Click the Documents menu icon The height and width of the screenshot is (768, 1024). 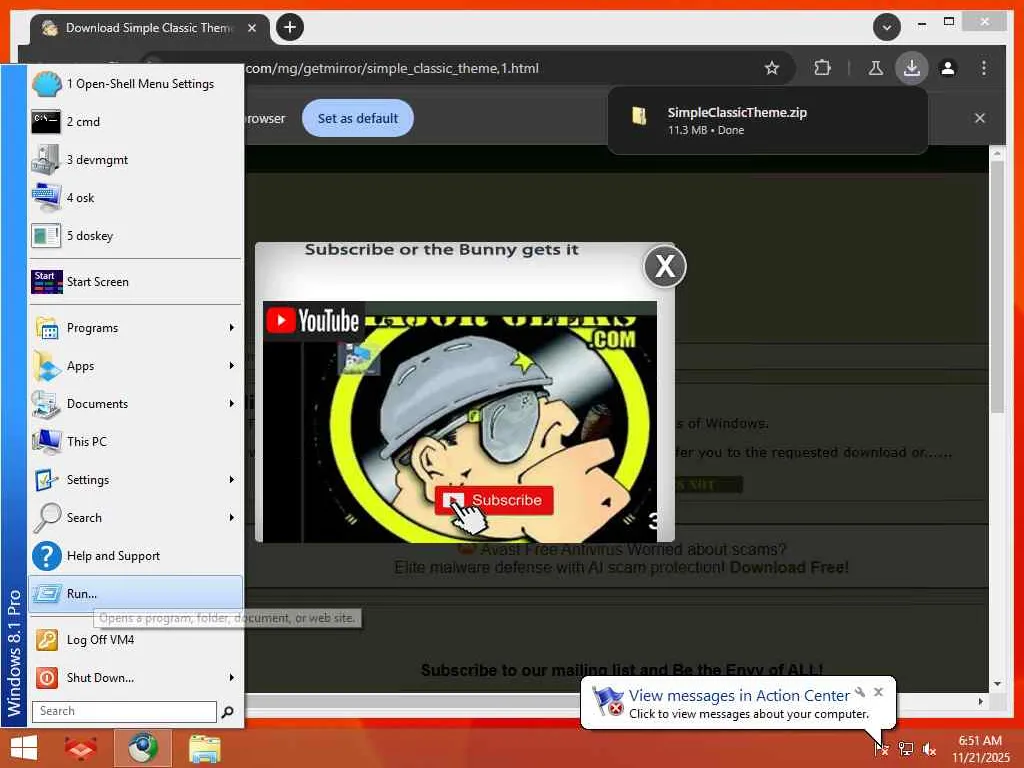click(46, 404)
